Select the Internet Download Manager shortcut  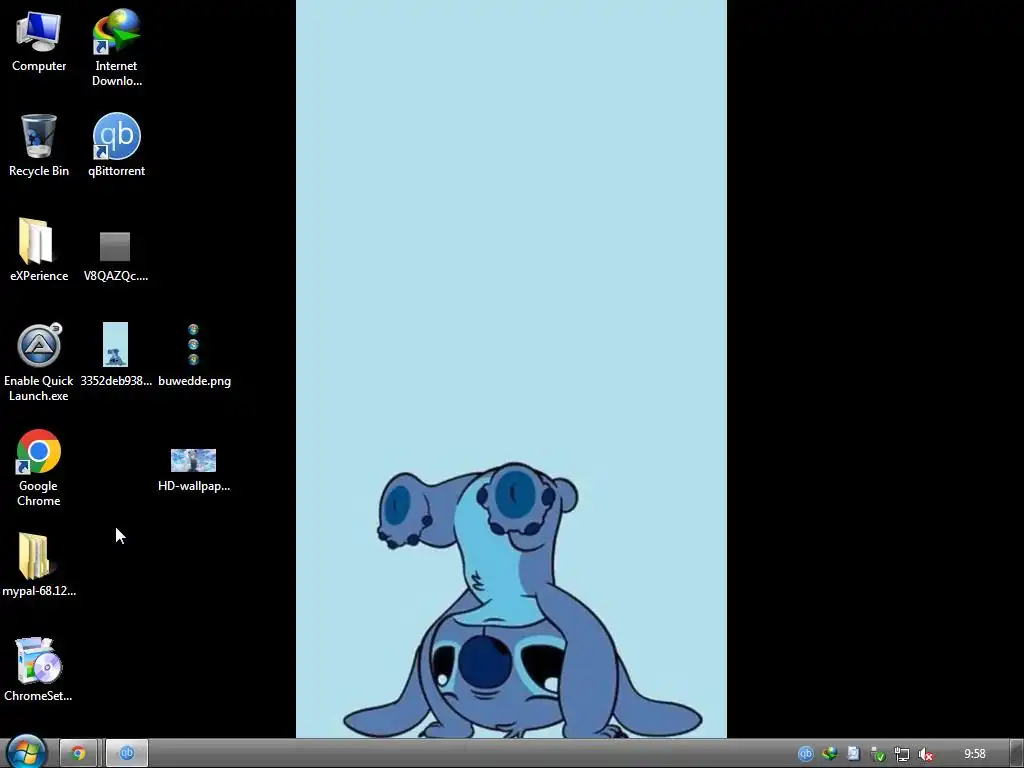click(x=116, y=47)
